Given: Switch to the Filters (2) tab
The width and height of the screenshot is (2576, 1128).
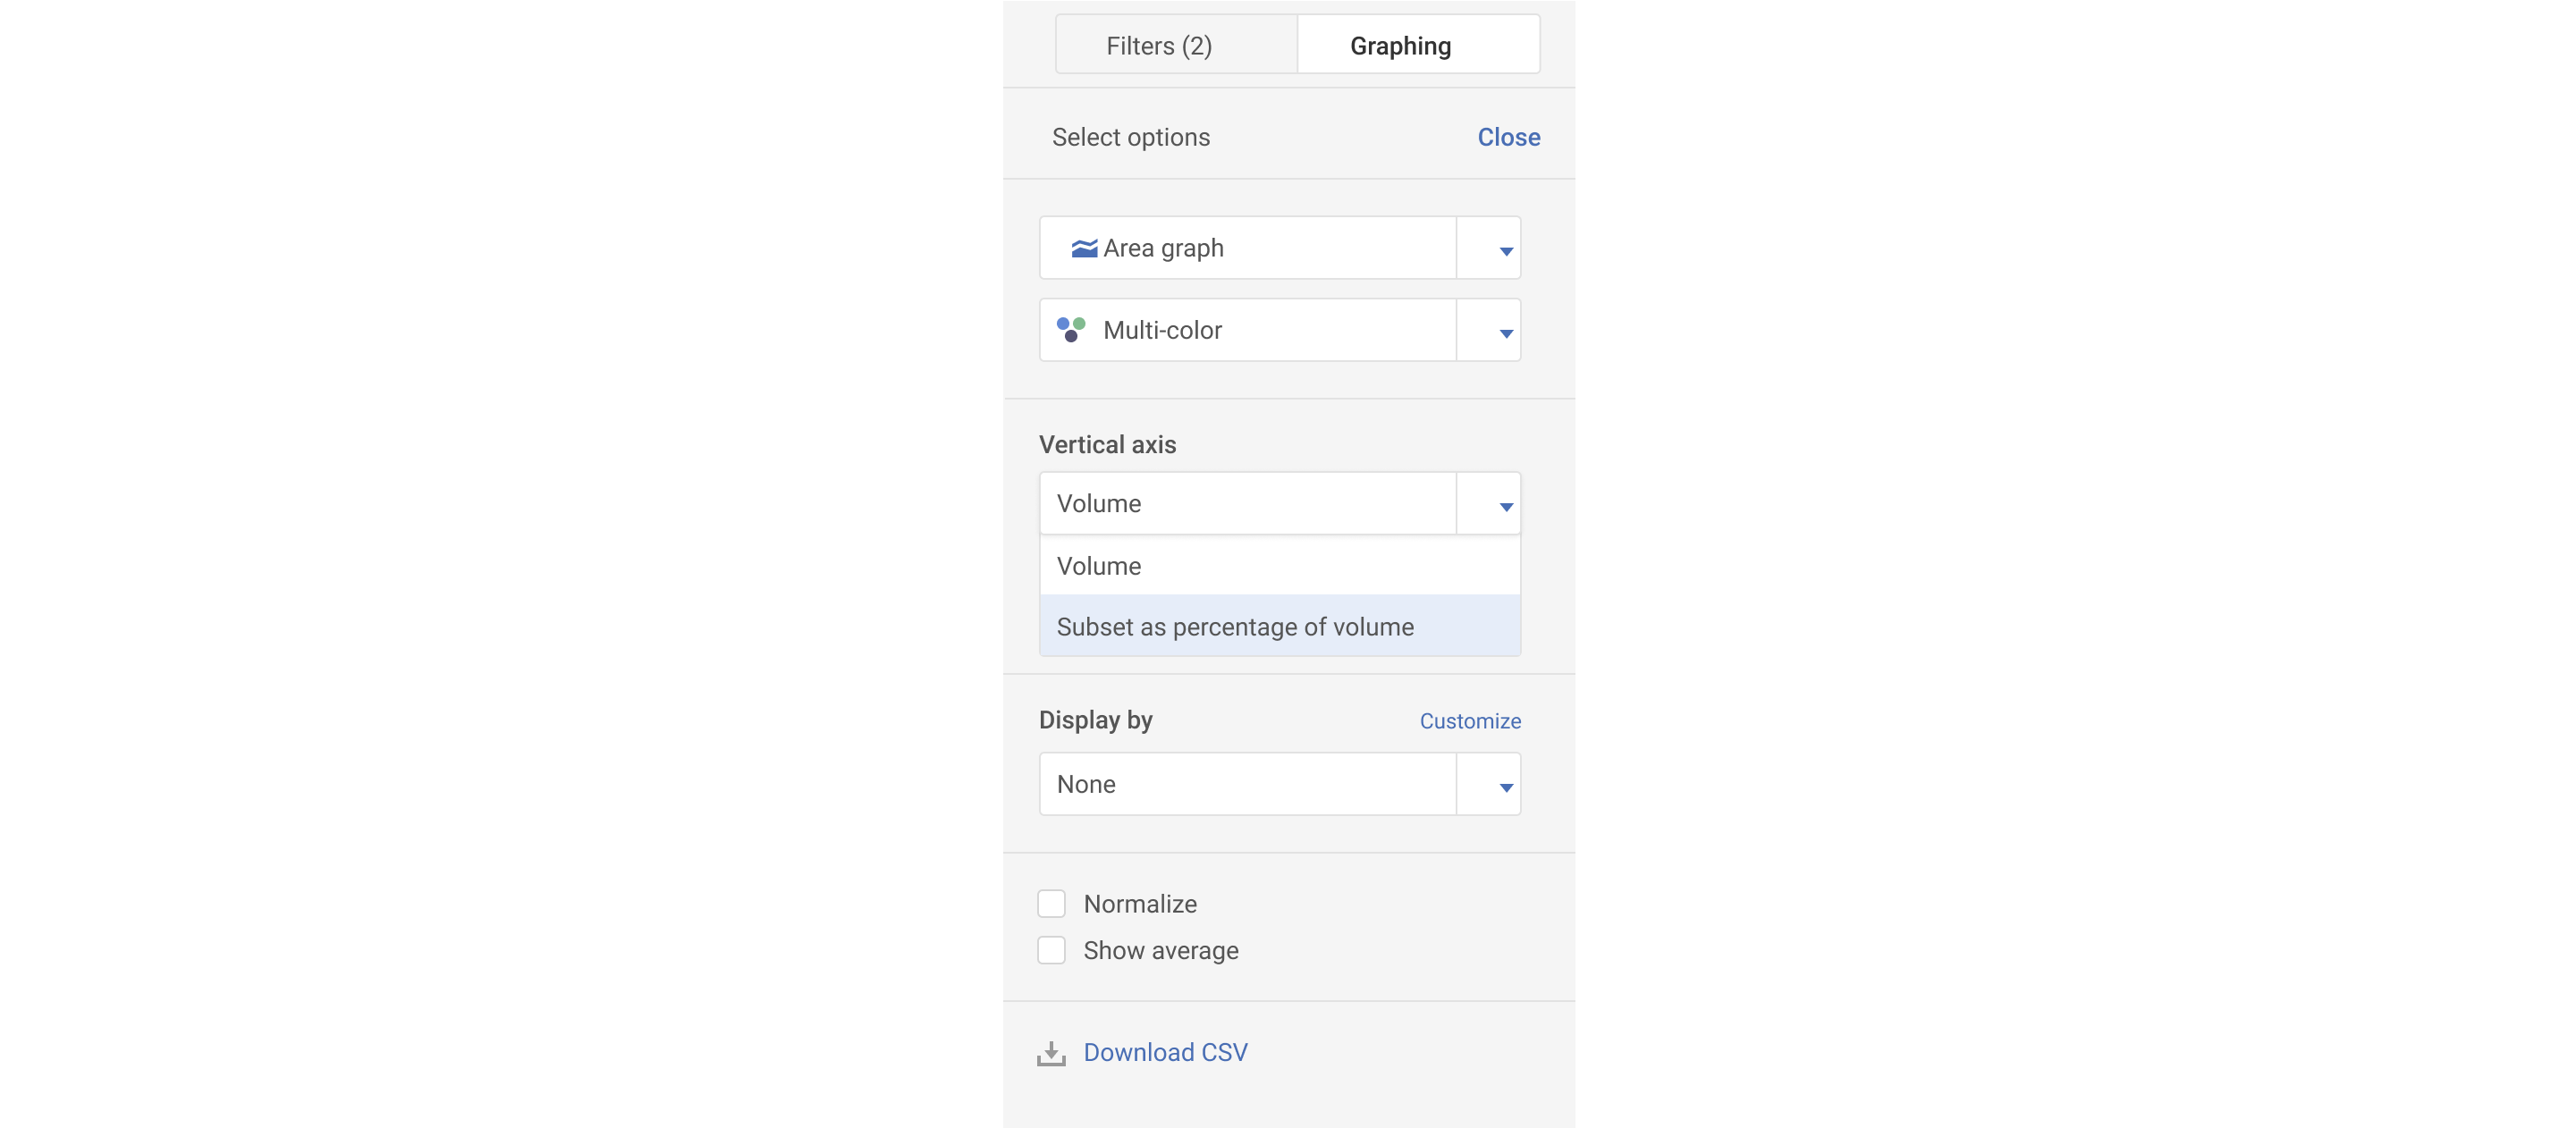Looking at the screenshot, I should click(x=1159, y=46).
